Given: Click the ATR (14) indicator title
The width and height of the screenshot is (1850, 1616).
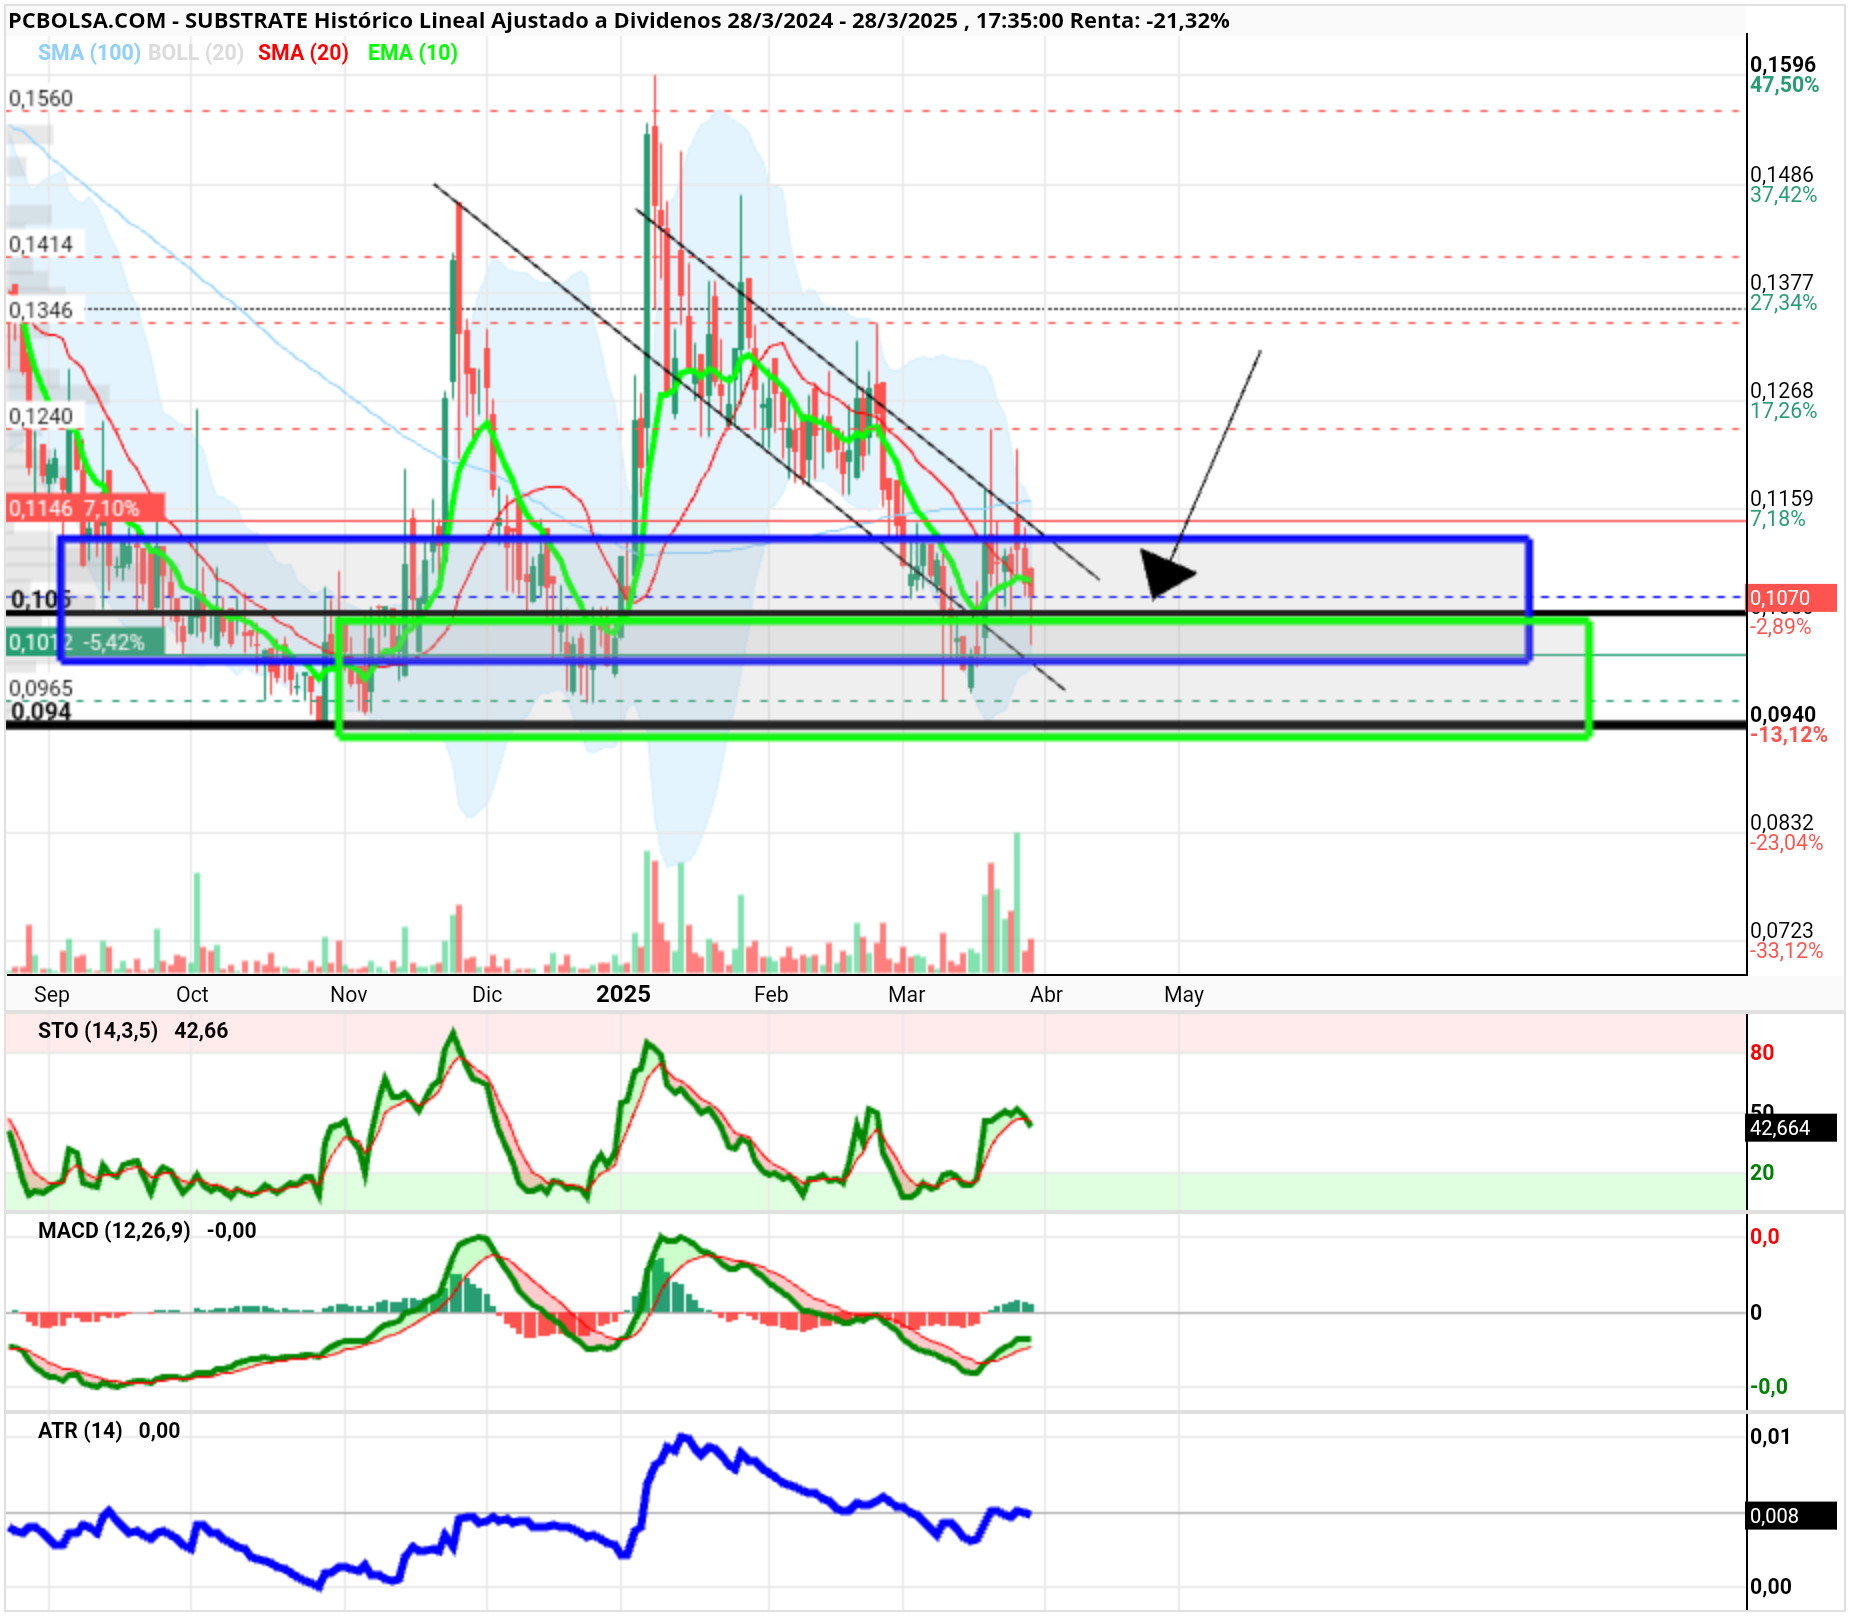Looking at the screenshot, I should pos(80,1431).
